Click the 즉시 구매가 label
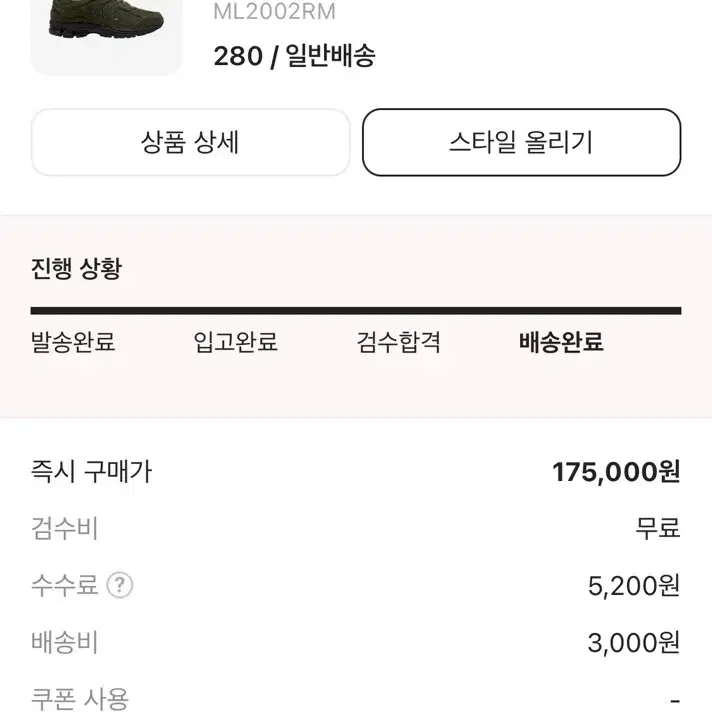 (91, 471)
